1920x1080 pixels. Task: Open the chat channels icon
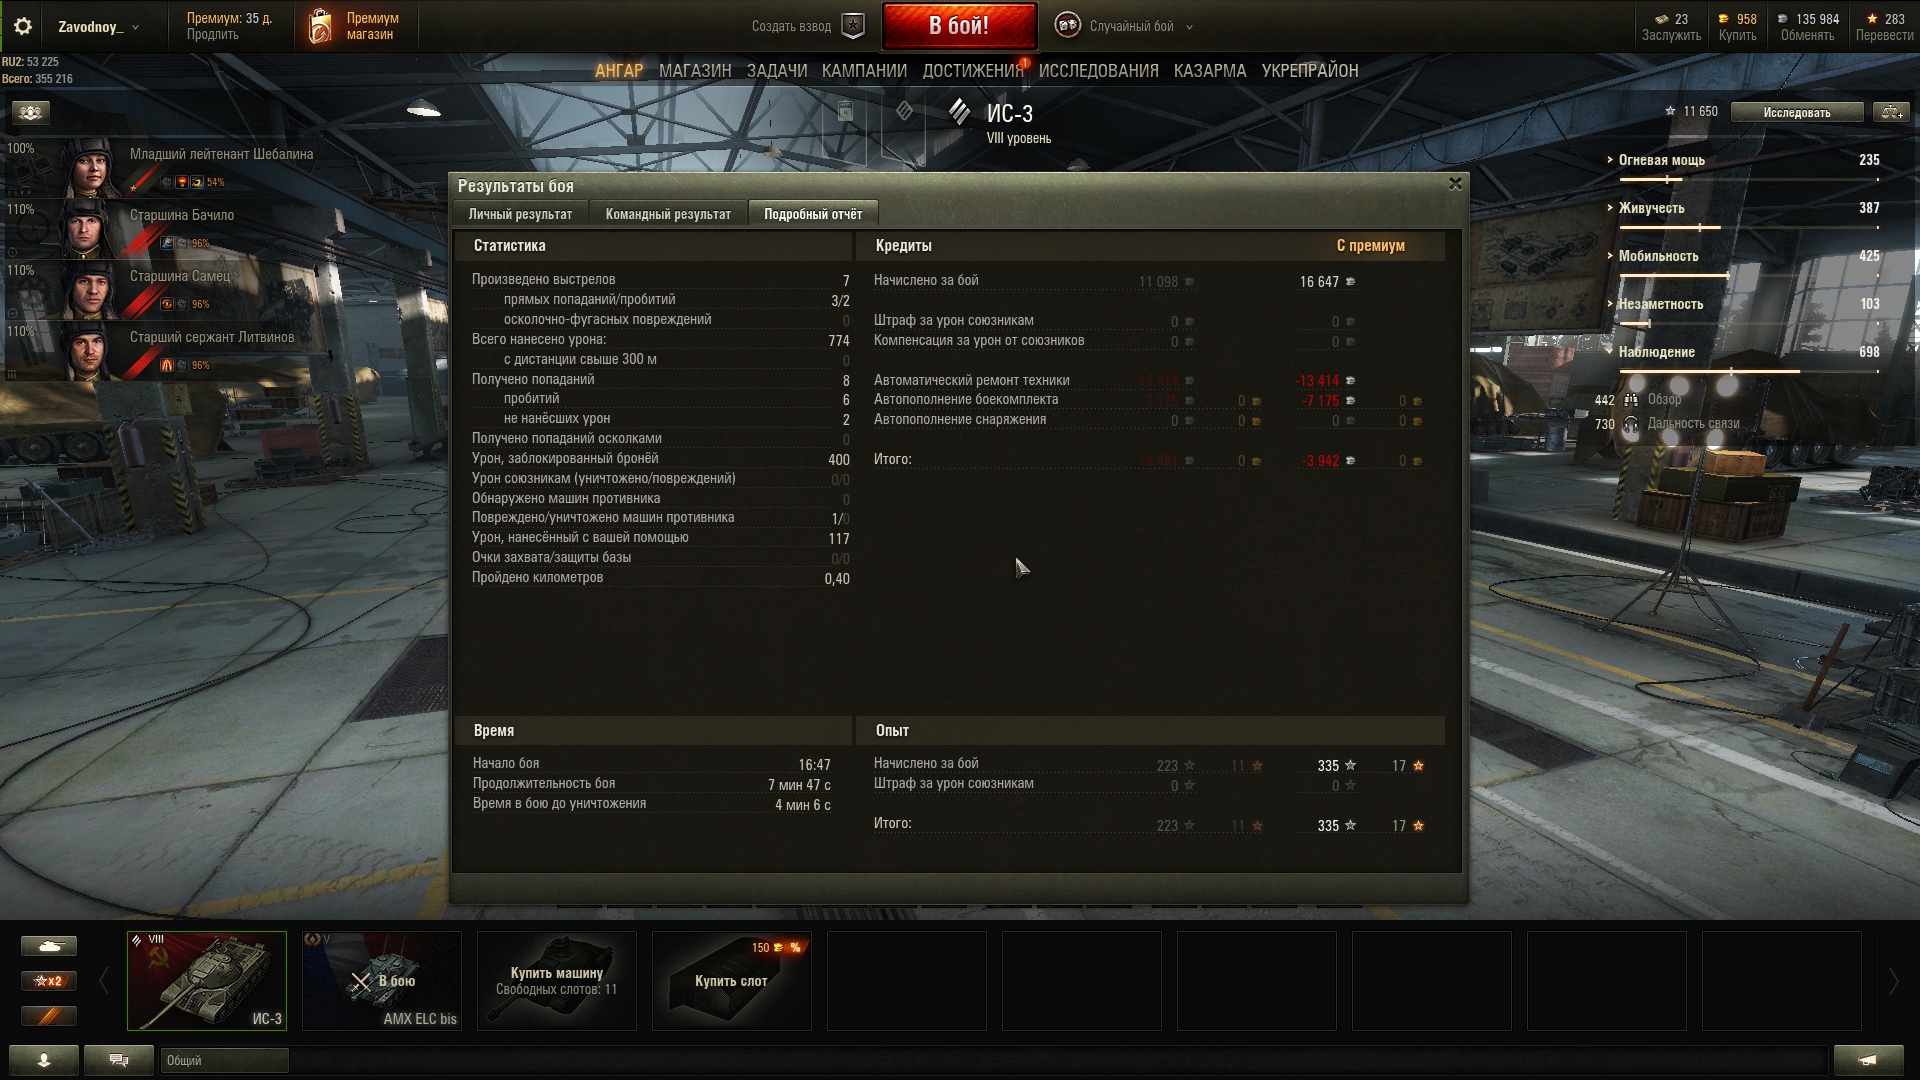(119, 1060)
